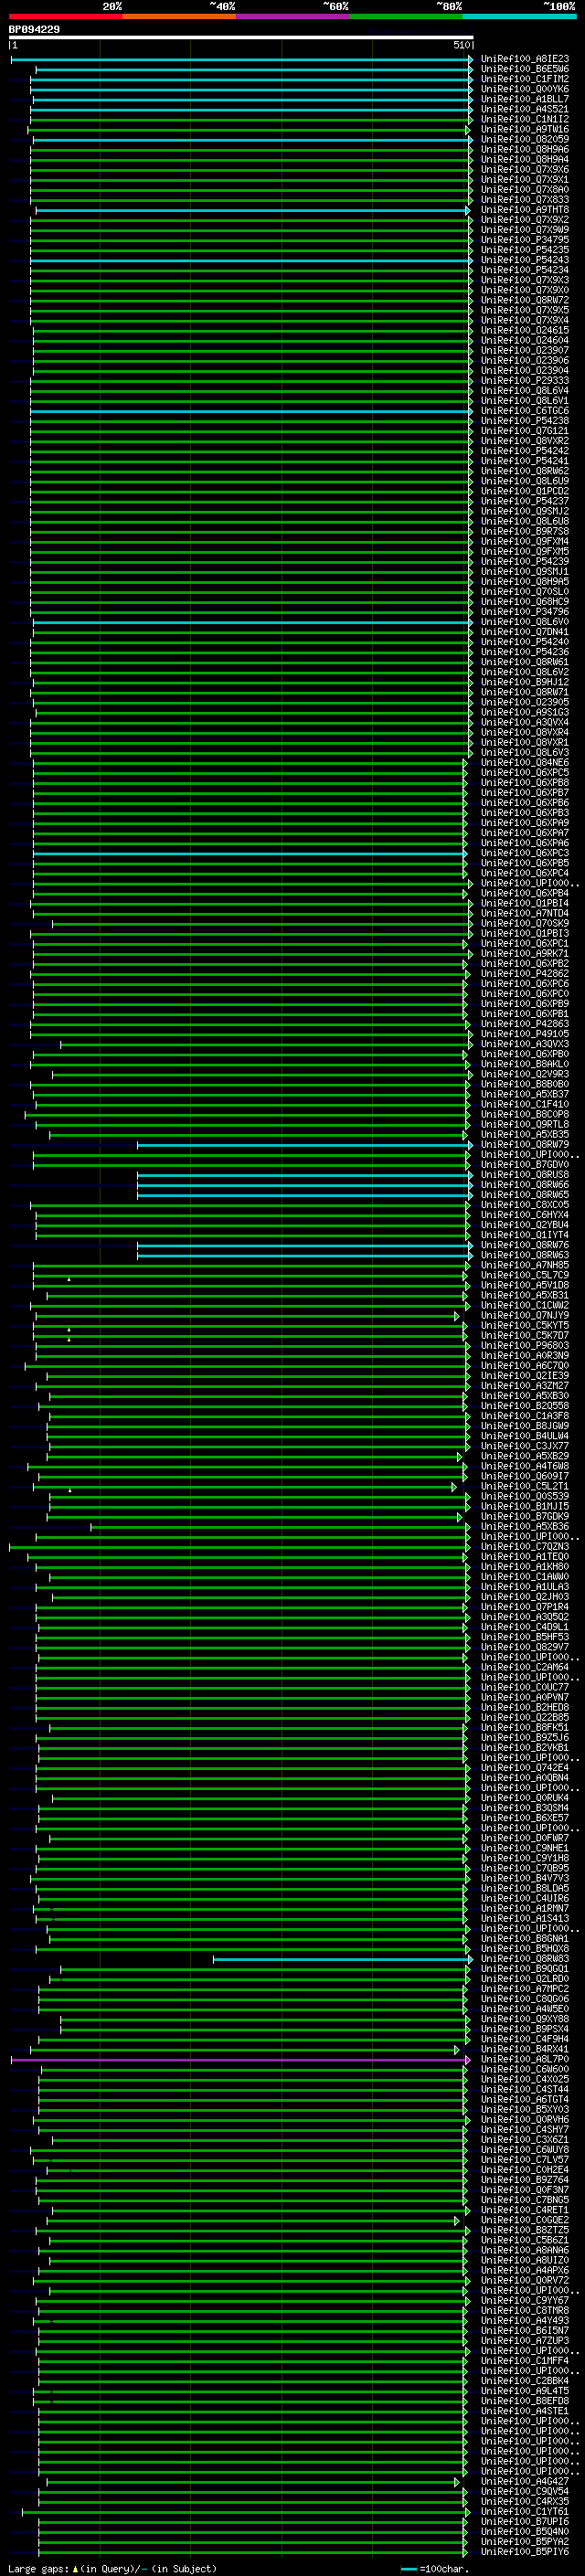Click the cyan alignment bar of UniRef100_A8IE23
585x2576 pixels.
coord(241,59)
